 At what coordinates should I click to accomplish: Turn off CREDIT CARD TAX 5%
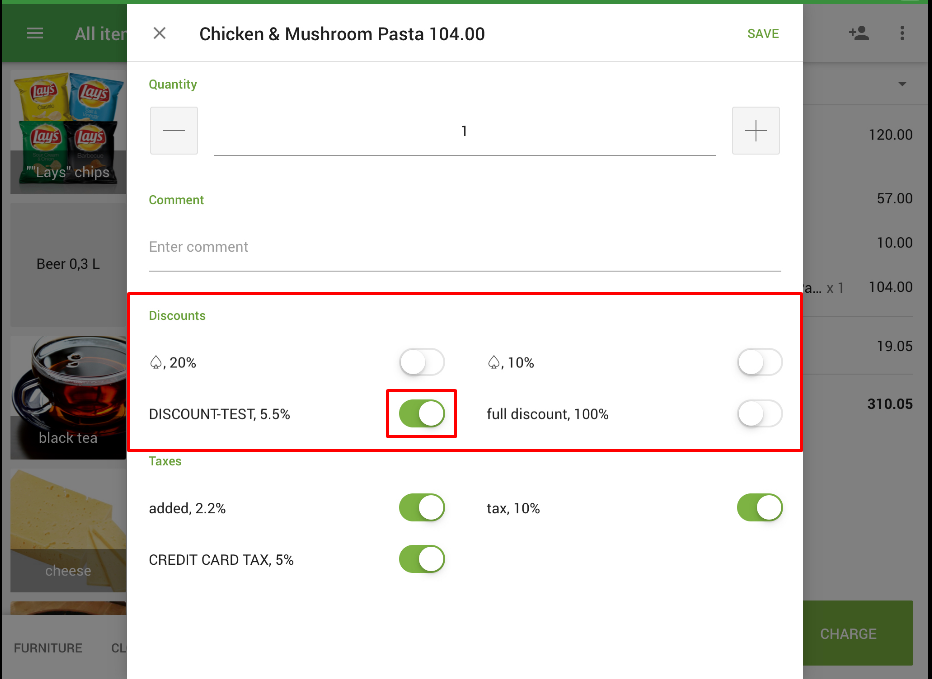pyautogui.click(x=421, y=560)
